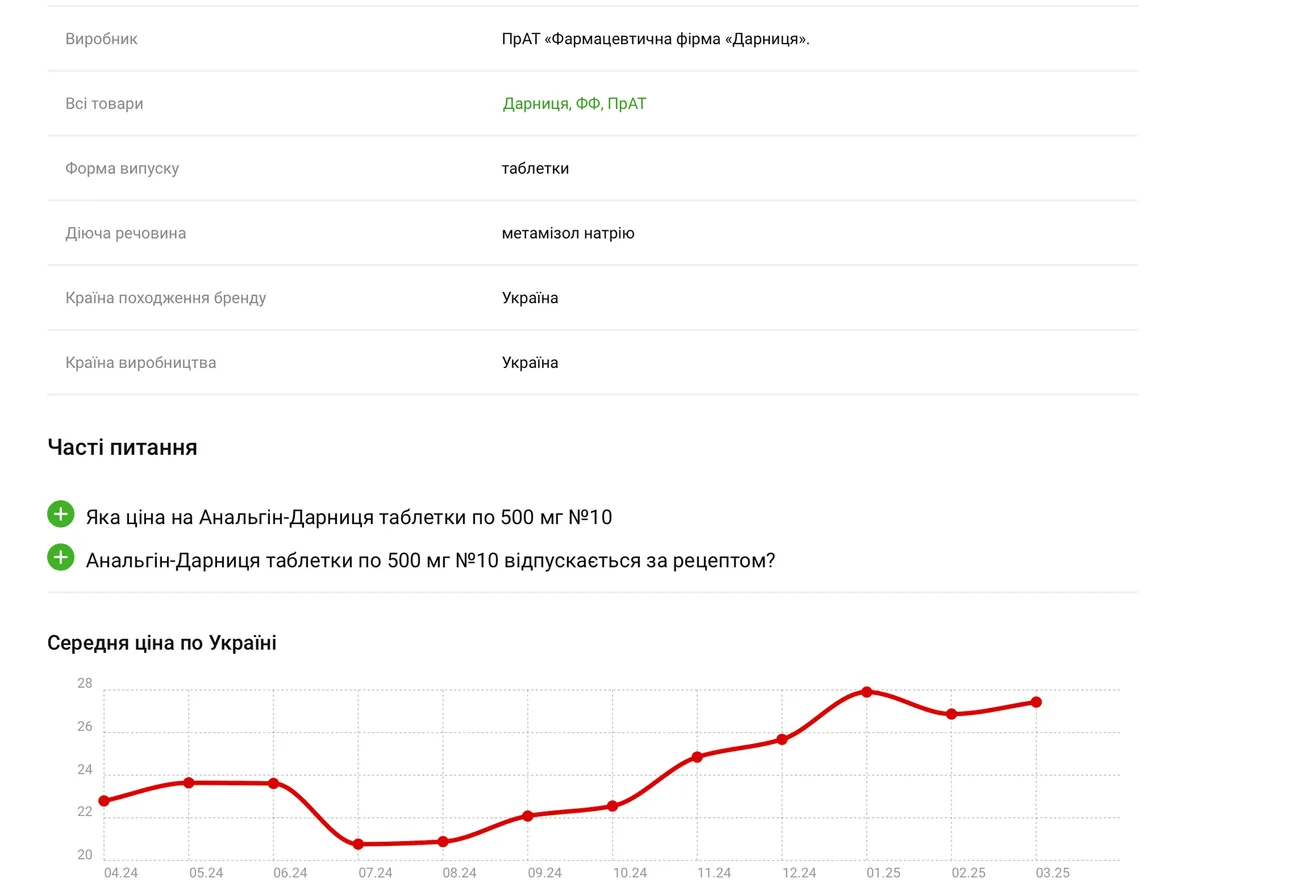Select the chart data point for 04.24

pyautogui.click(x=104, y=801)
